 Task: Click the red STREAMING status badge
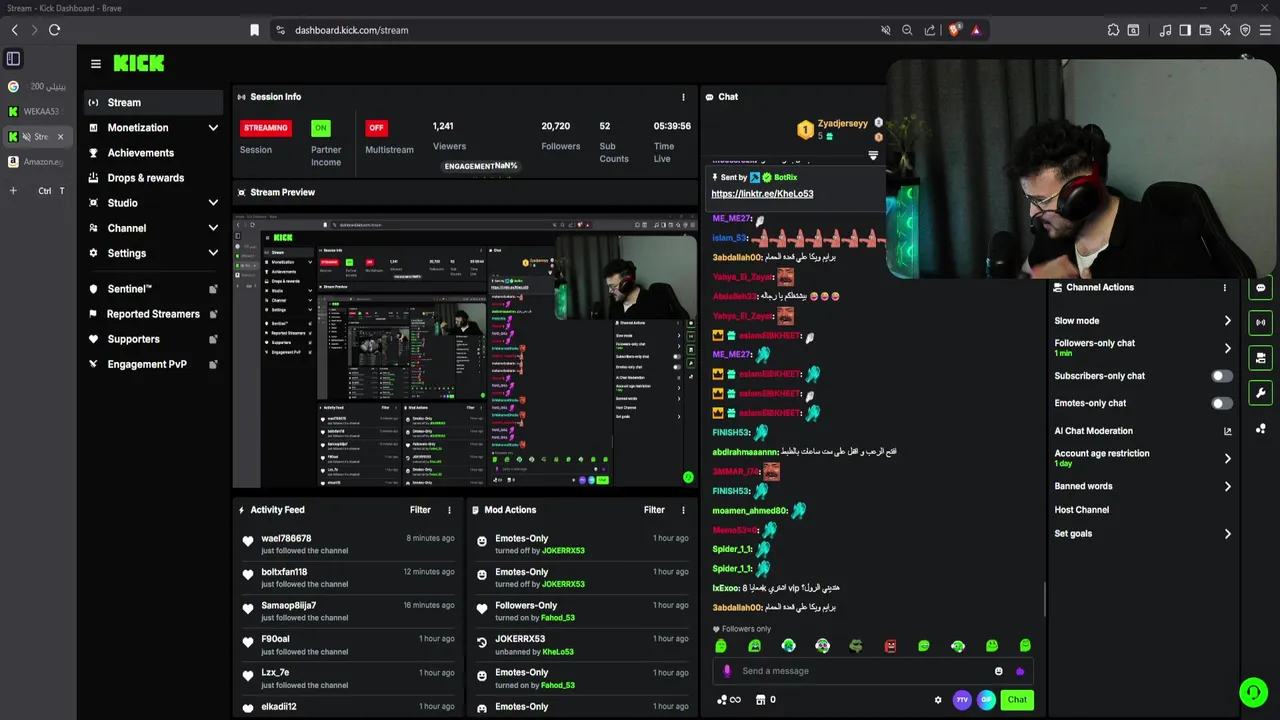coord(266,128)
